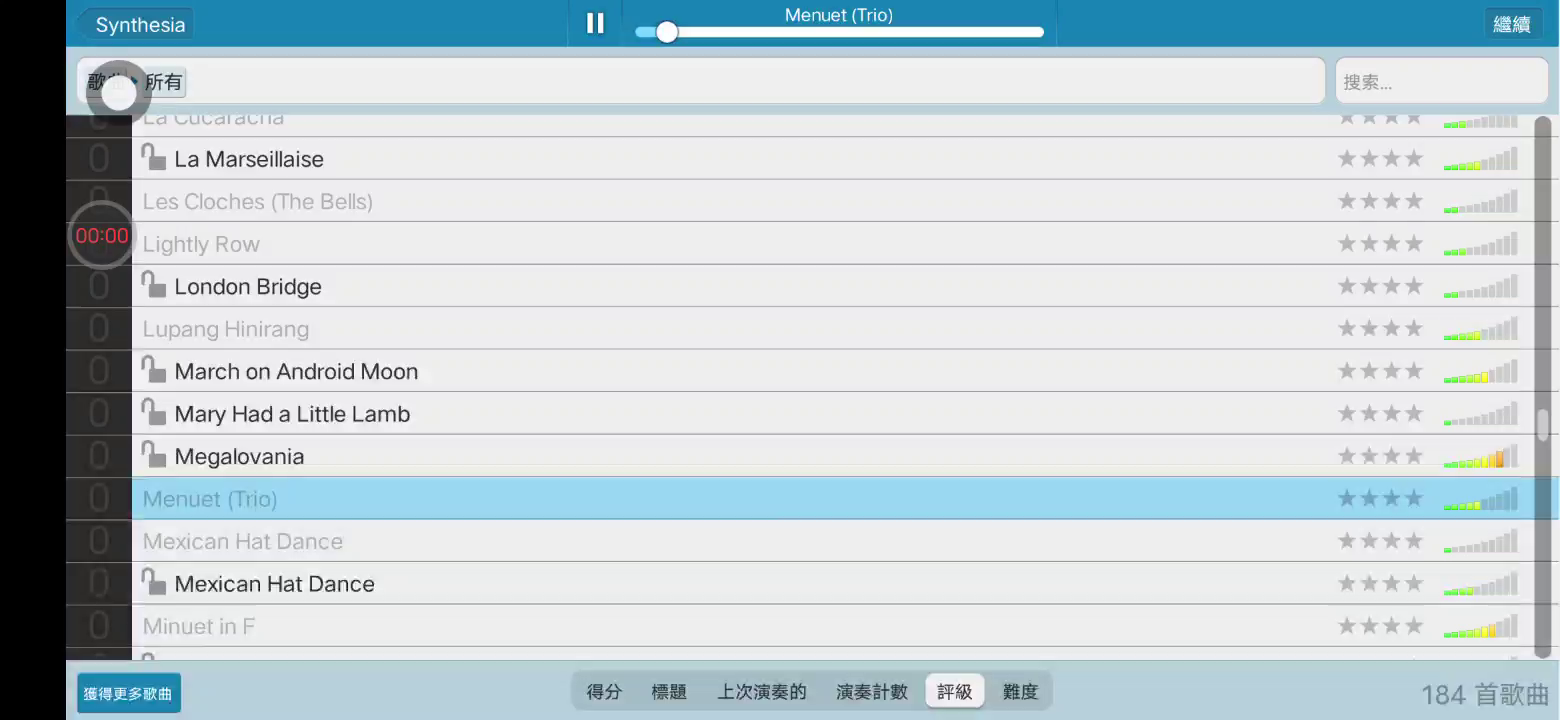Click the 所有 breadcrumb button

pos(164,82)
